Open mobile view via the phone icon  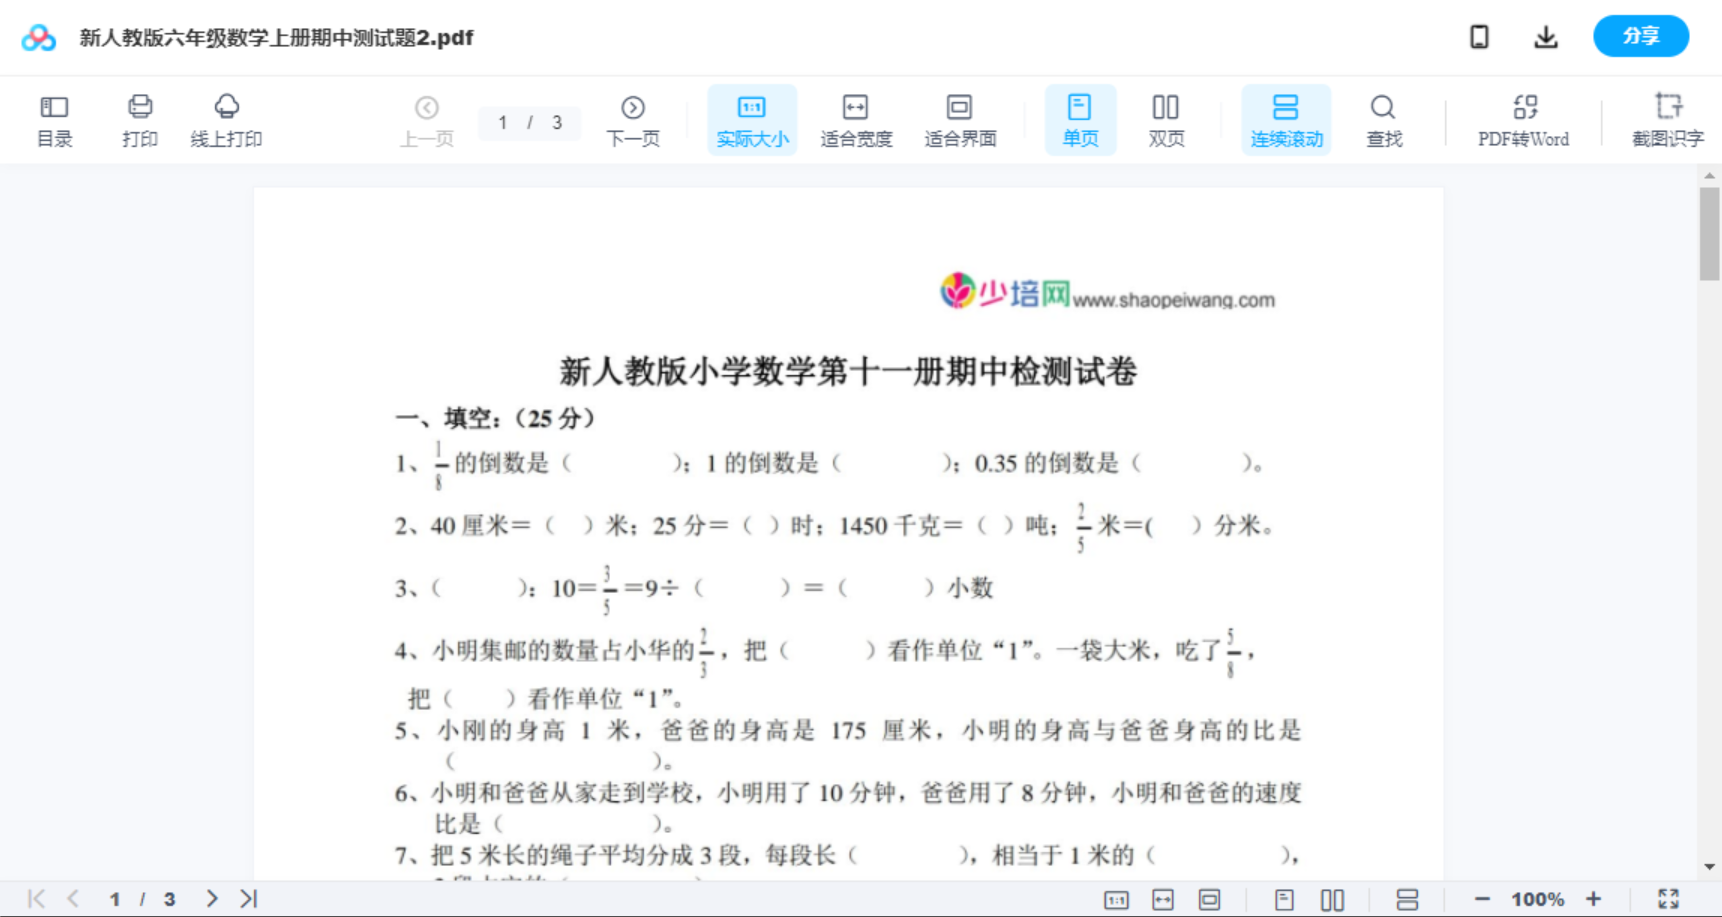tap(1479, 36)
